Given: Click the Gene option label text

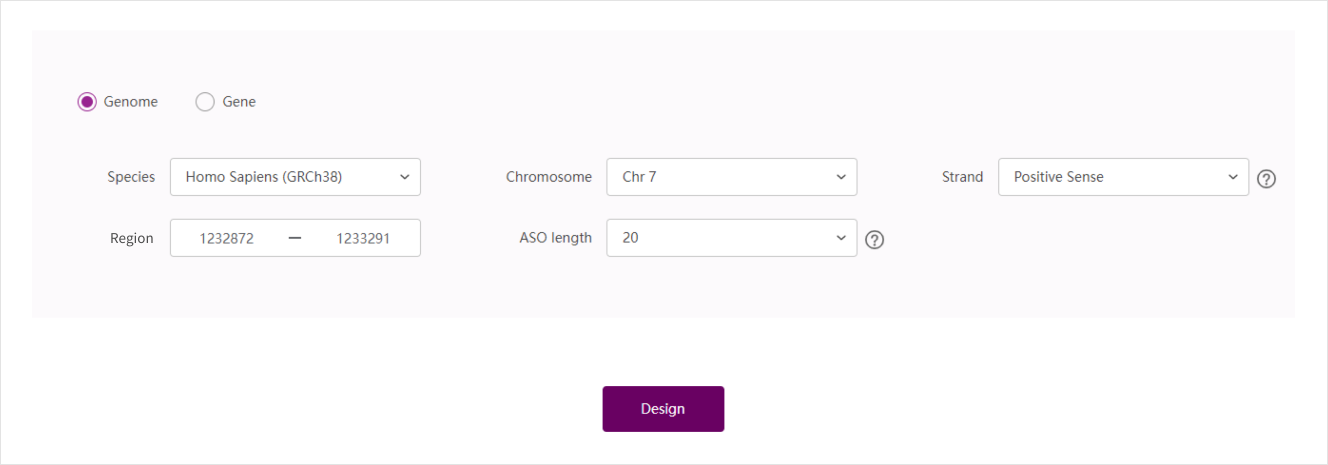Looking at the screenshot, I should (x=239, y=102).
